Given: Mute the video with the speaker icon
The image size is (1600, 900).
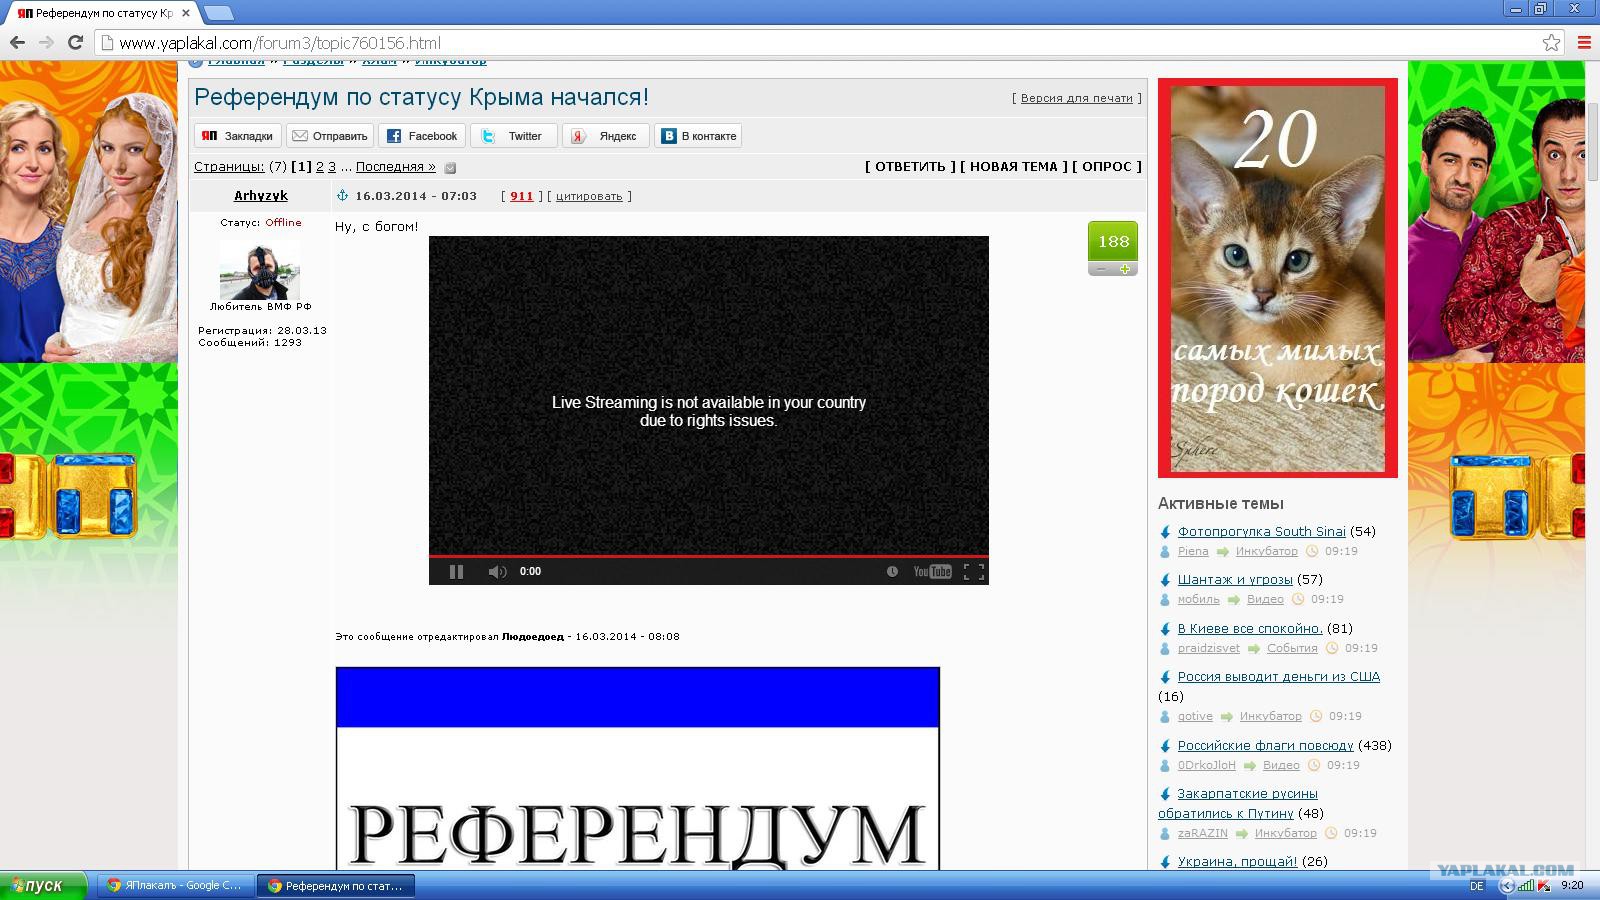Looking at the screenshot, I should pos(497,571).
